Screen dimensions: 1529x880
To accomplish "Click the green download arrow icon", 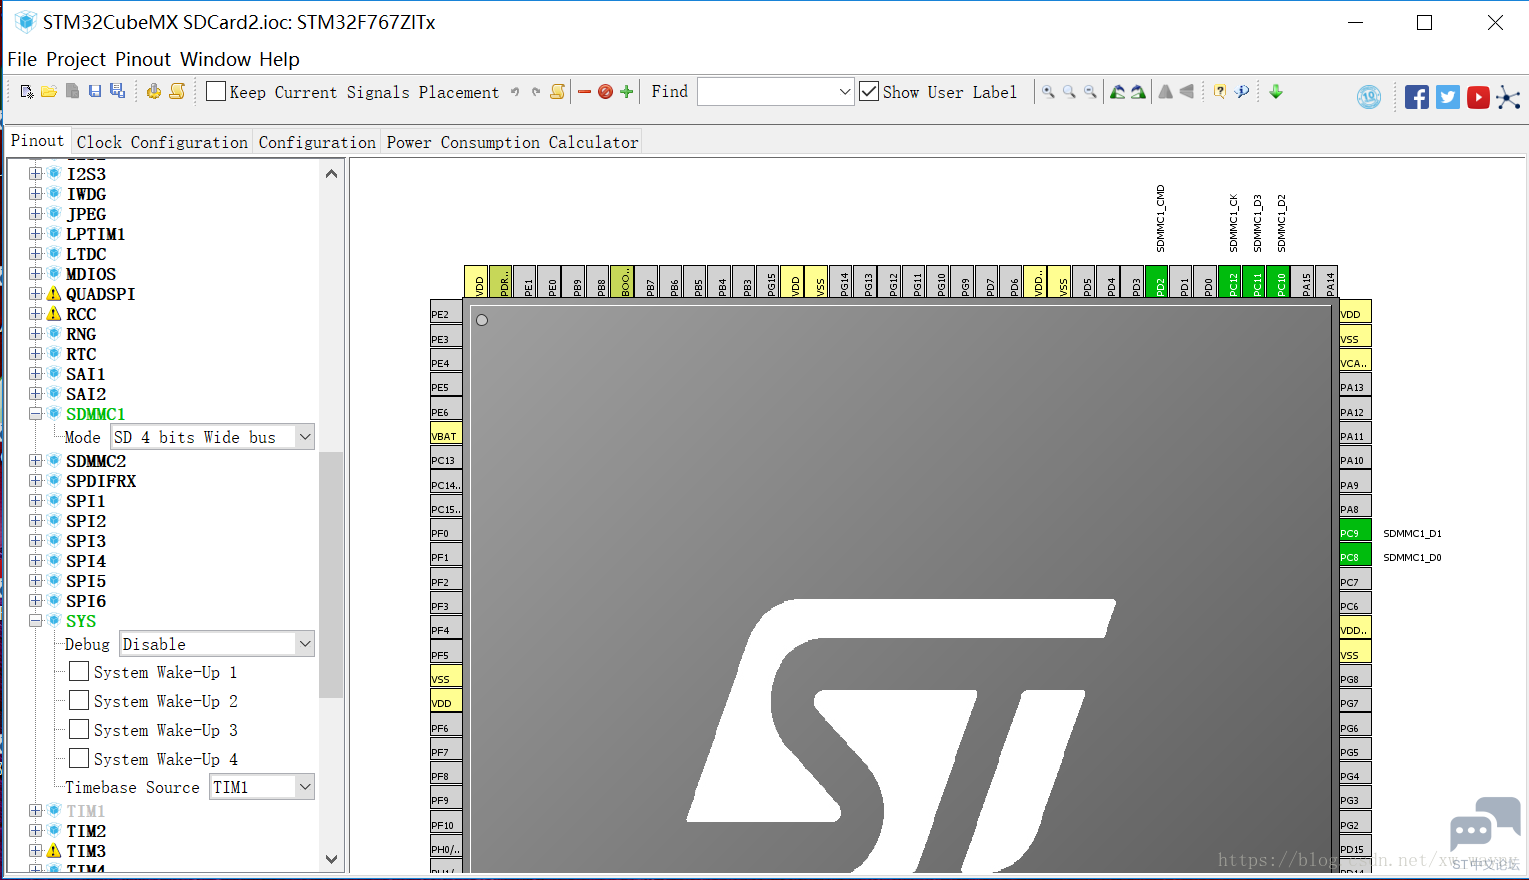I will coord(1276,92).
